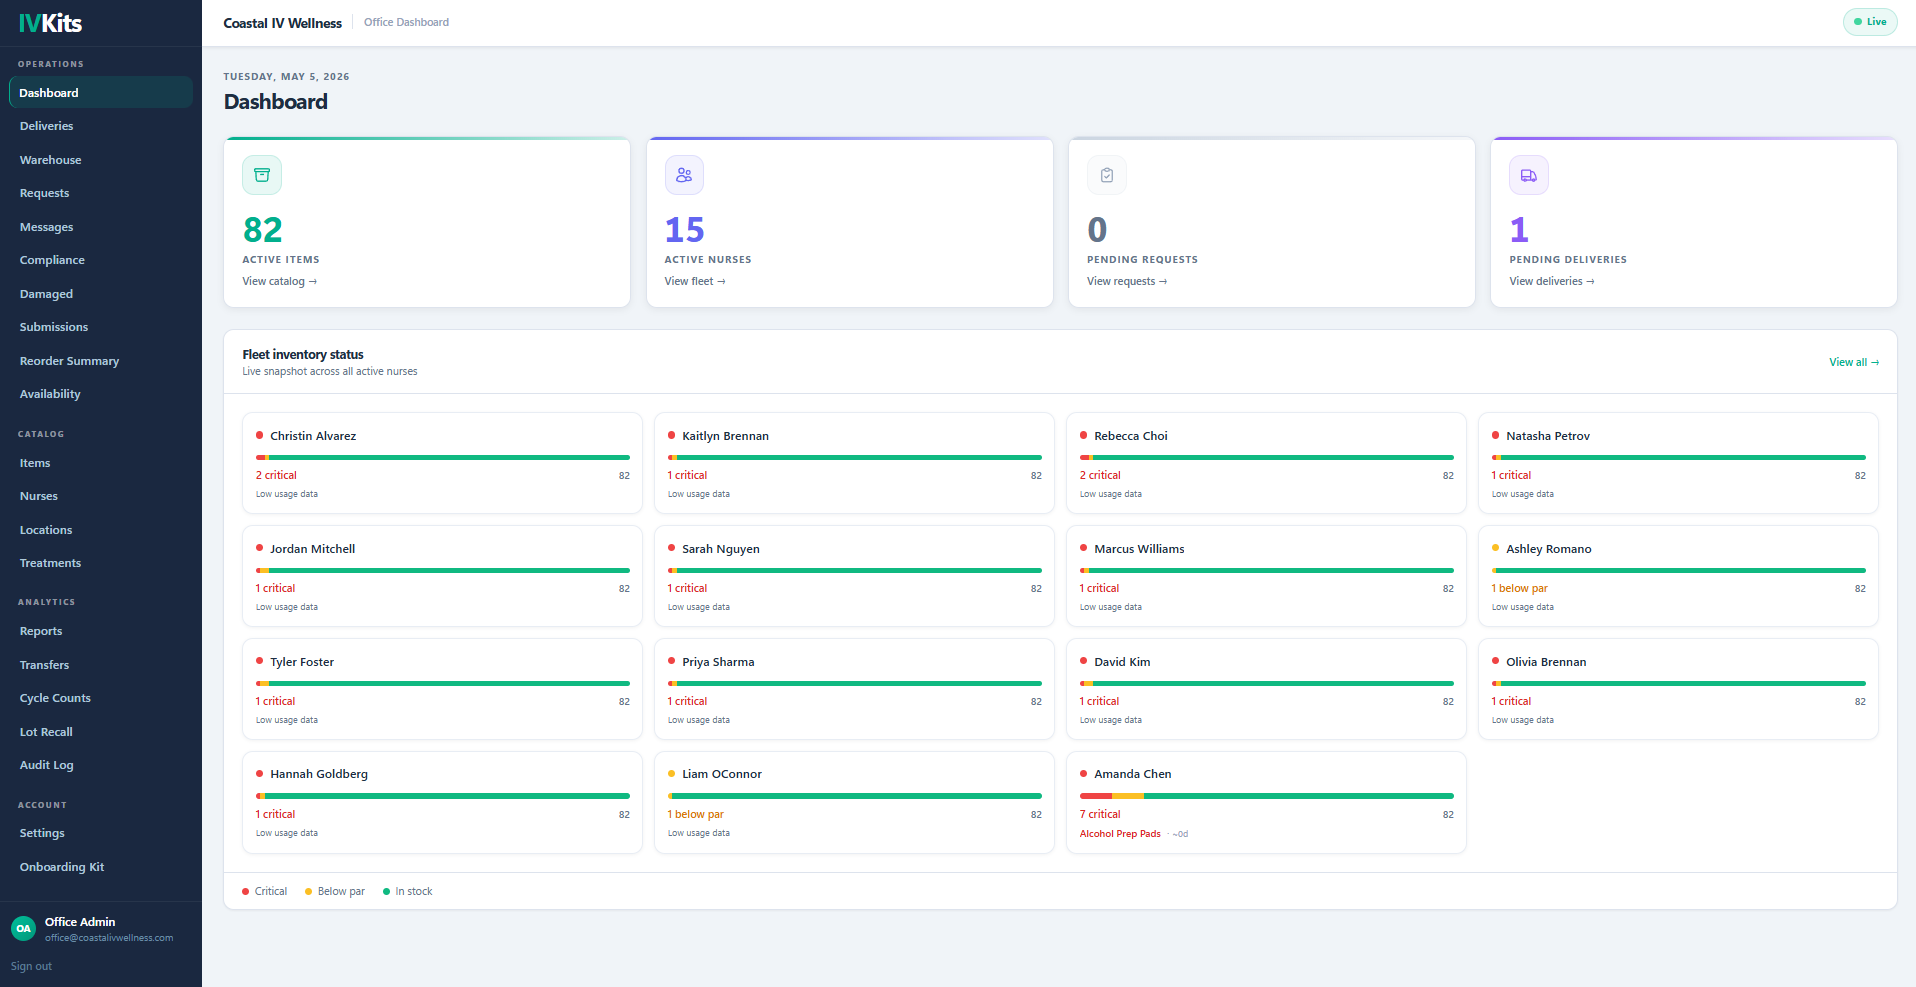
Task: Click office@coastalivwellness.com email text
Action: pyautogui.click(x=109, y=938)
